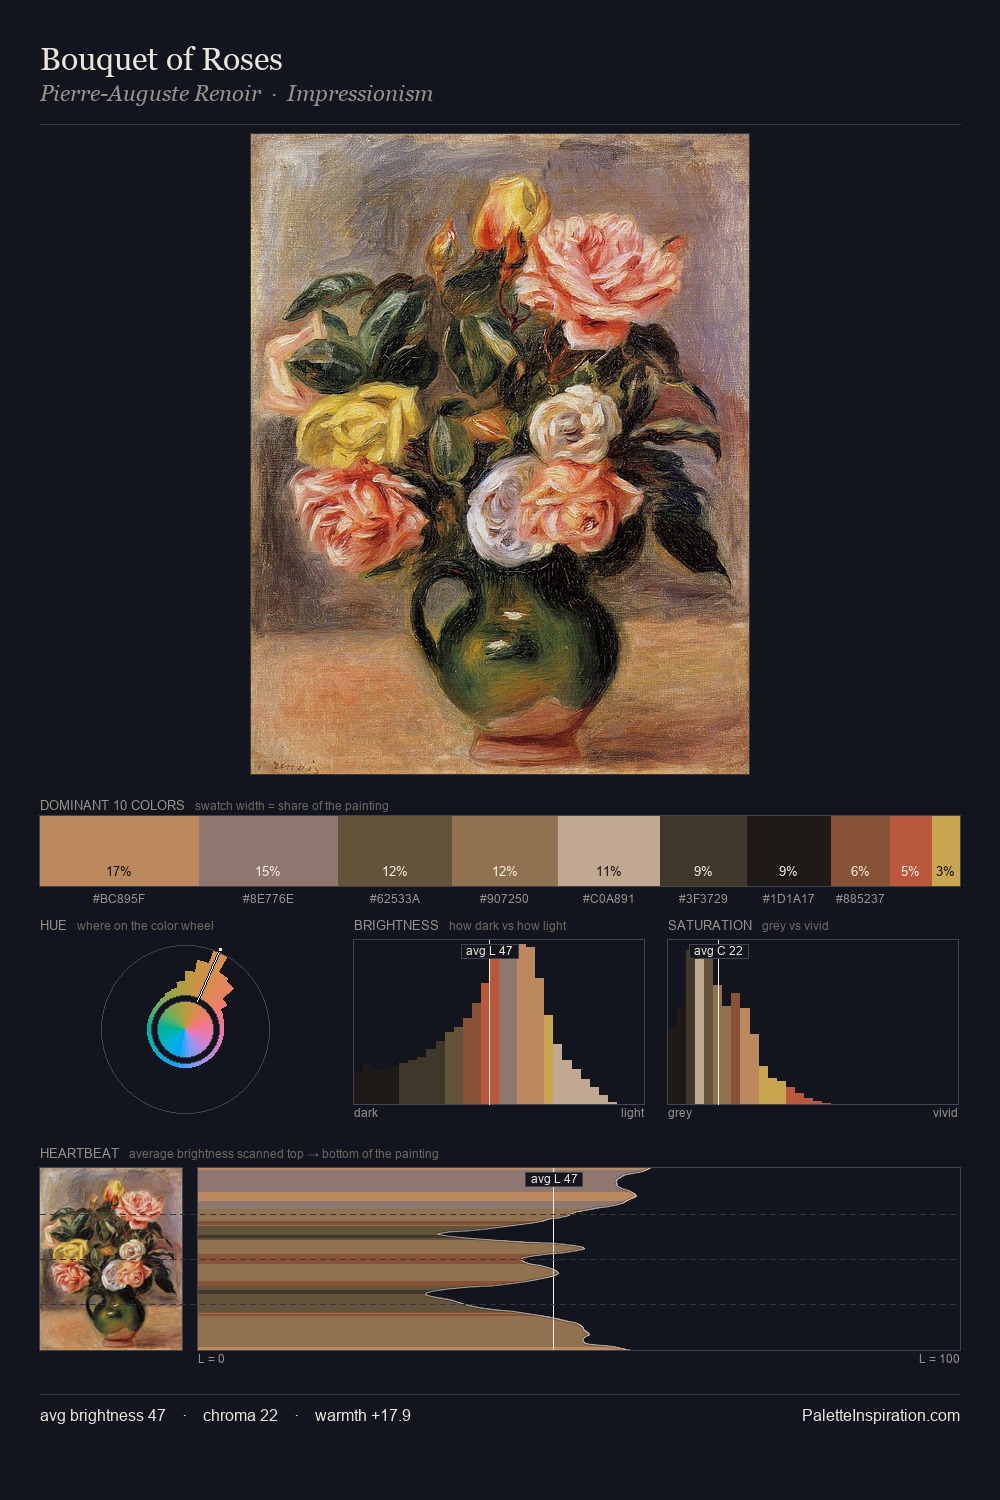Click the DOMINANT 10 COLORS heading
1000x1500 pixels.
pos(112,805)
